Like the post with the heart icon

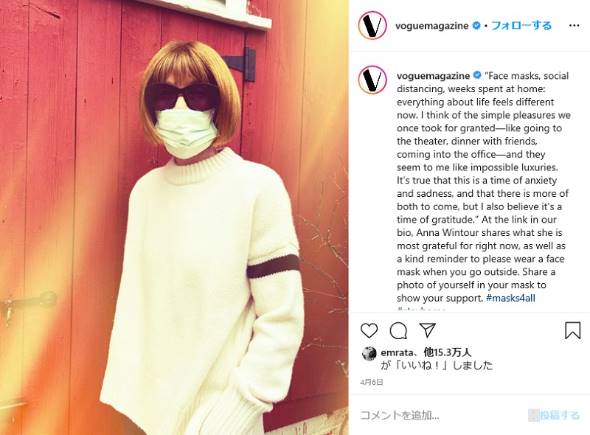[369, 331]
